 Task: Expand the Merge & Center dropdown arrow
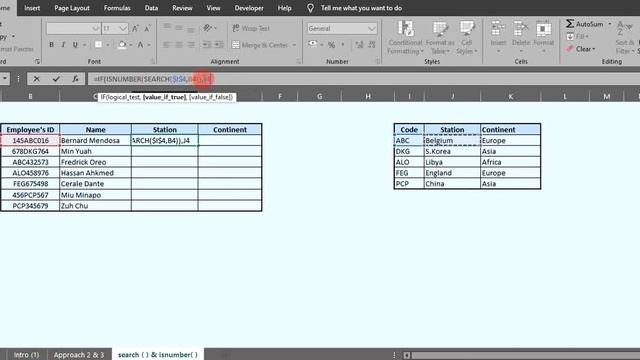click(x=294, y=45)
